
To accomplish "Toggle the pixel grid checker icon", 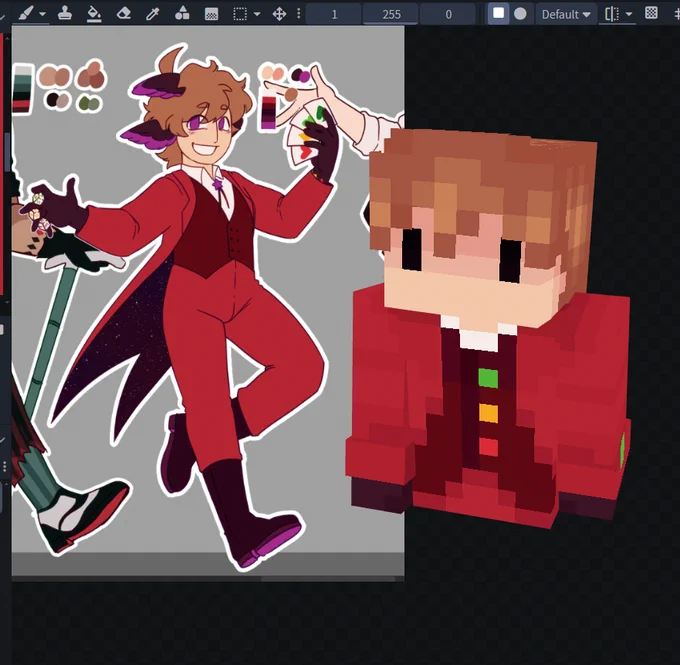I will click(x=651, y=13).
